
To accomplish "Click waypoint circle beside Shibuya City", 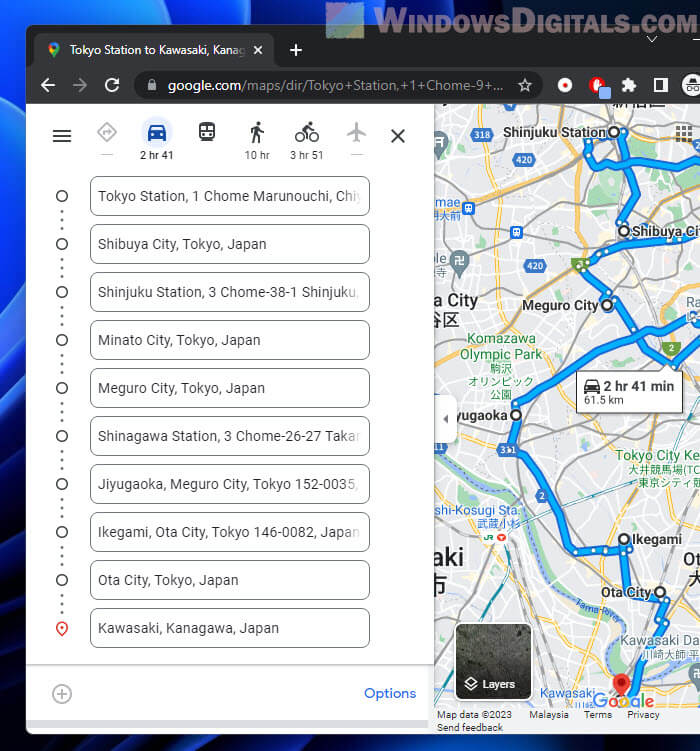I will click(62, 244).
